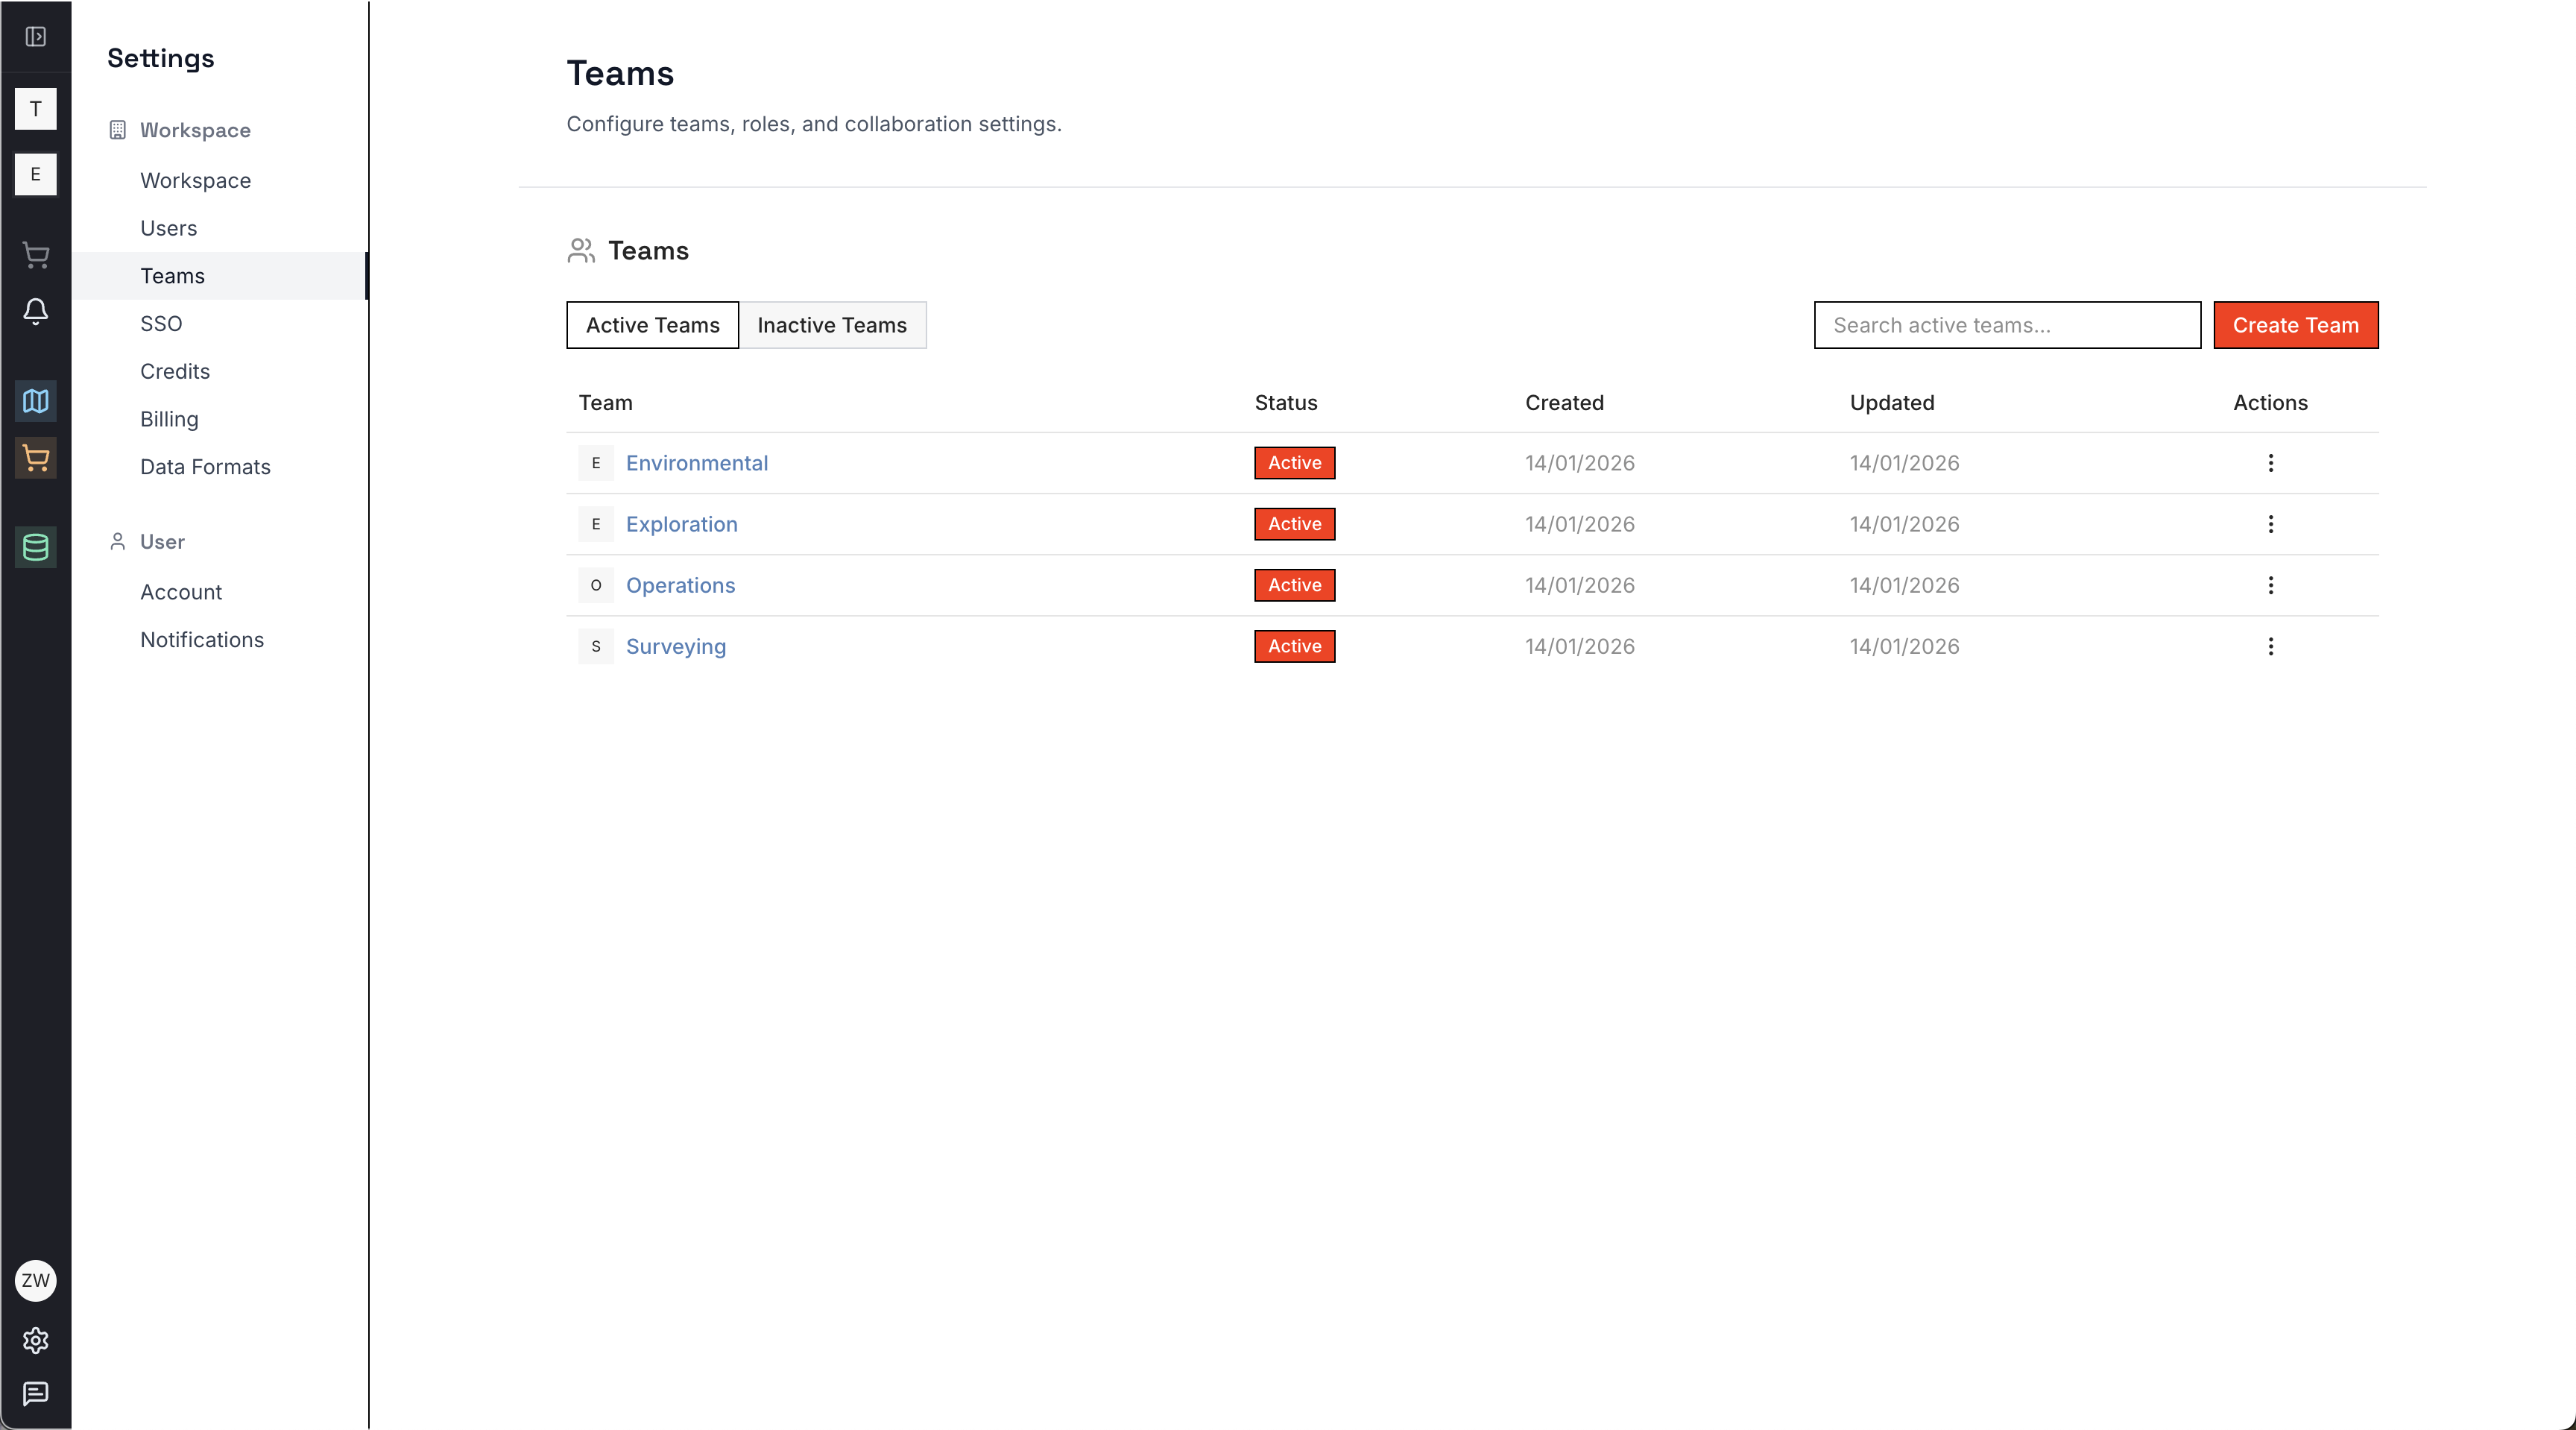The image size is (2576, 1430).
Task: Open actions menu for Operations team
Action: coord(2271,585)
